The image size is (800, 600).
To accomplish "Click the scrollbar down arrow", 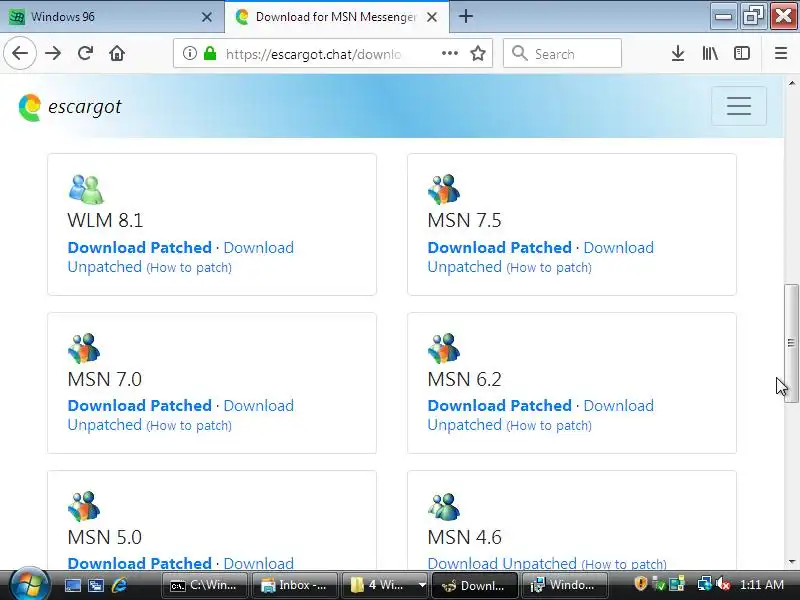I will [x=791, y=562].
